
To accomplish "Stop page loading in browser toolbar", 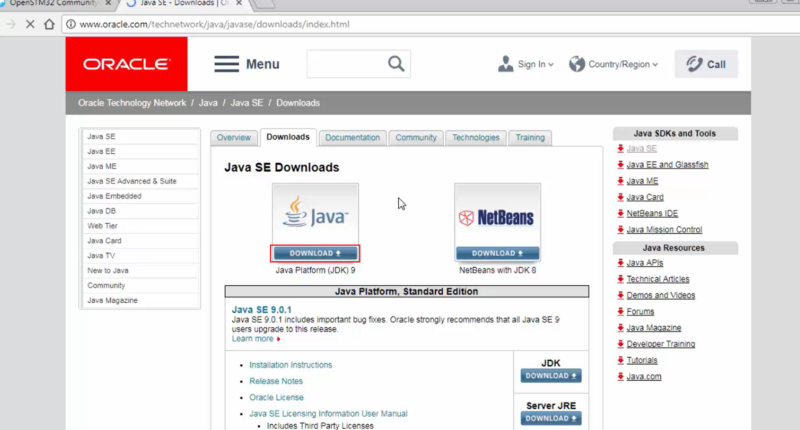I will 30,24.
